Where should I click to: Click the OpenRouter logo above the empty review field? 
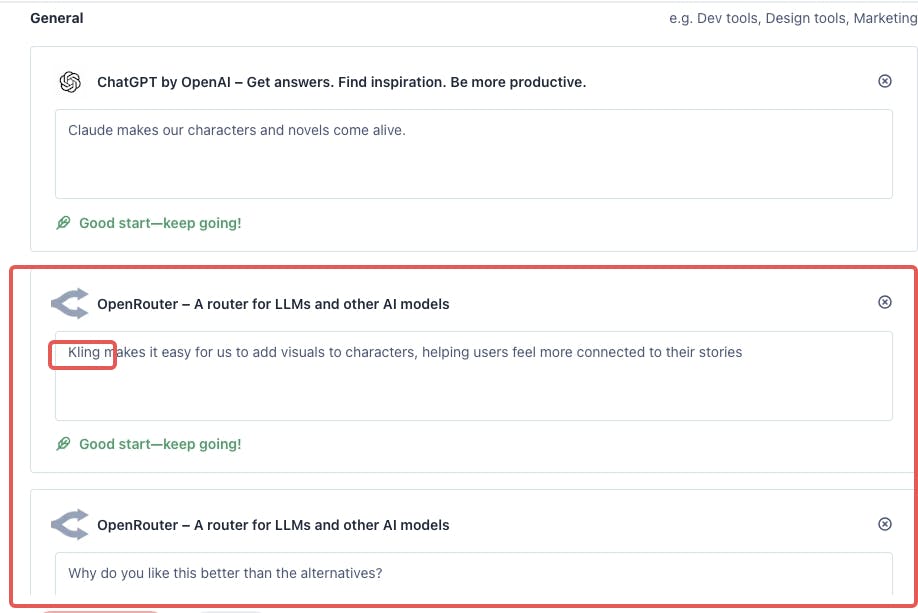(70, 525)
